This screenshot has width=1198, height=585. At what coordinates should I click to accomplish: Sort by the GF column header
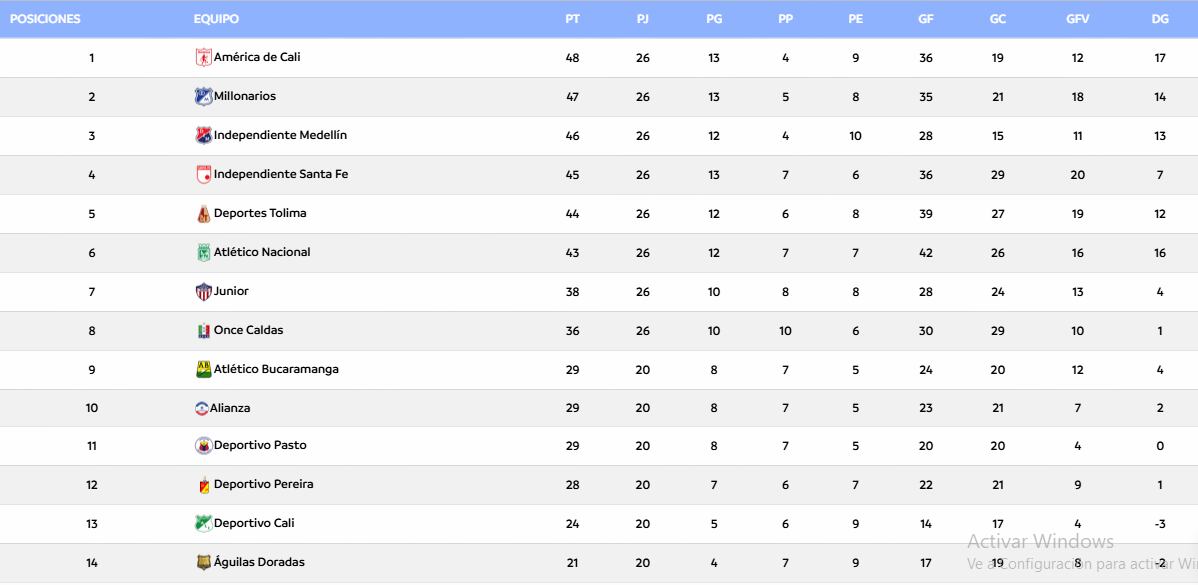tap(925, 19)
